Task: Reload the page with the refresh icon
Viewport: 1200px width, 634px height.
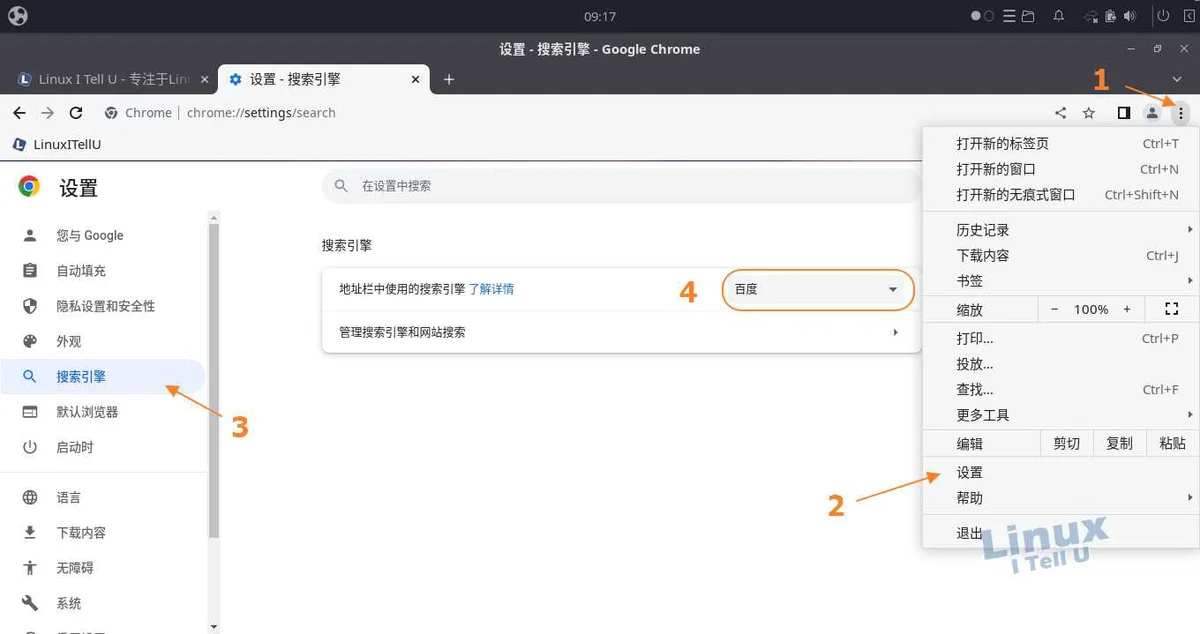Action: click(x=76, y=113)
